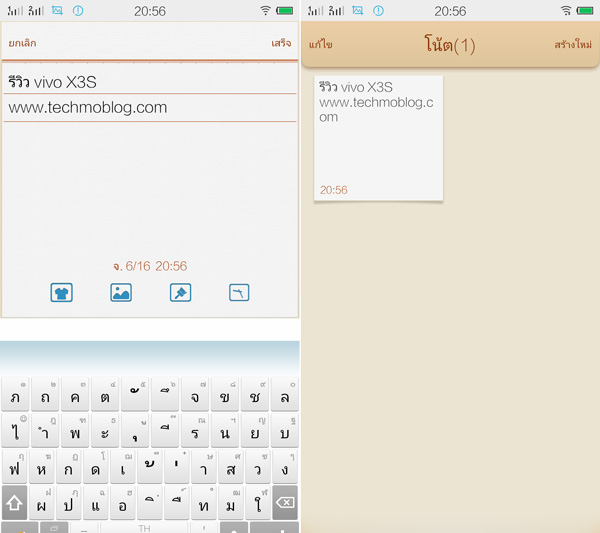Tap the า key
This screenshot has height=533, width=600.
[204, 466]
